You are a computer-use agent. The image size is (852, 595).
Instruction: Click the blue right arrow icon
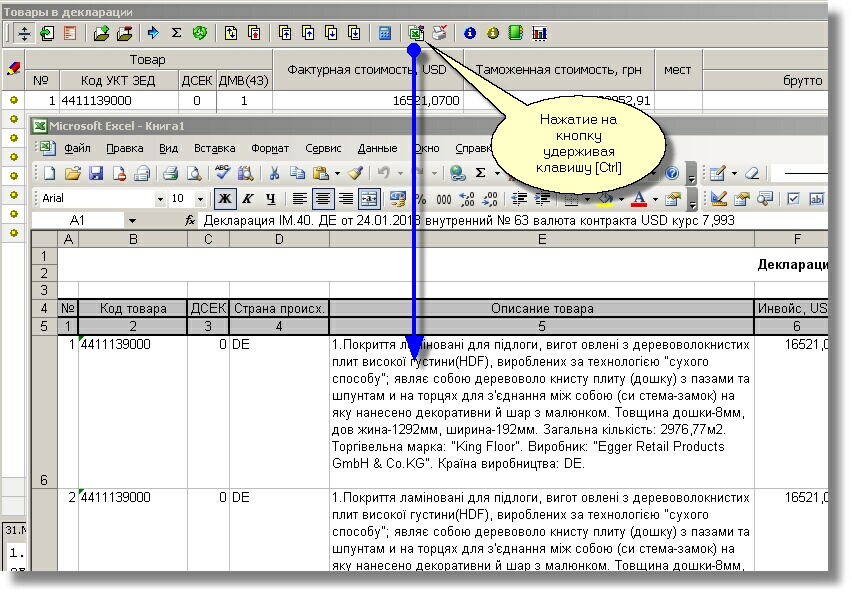[153, 33]
